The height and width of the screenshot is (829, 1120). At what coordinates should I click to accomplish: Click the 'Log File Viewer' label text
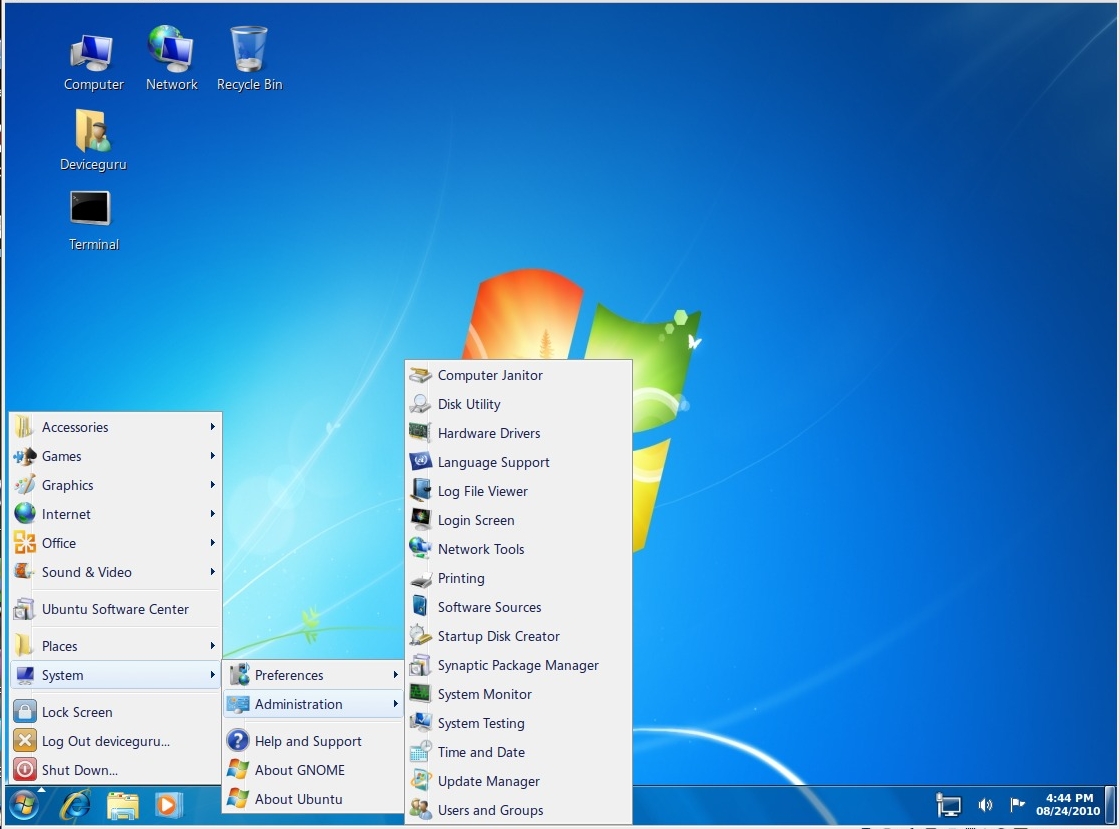tap(483, 491)
